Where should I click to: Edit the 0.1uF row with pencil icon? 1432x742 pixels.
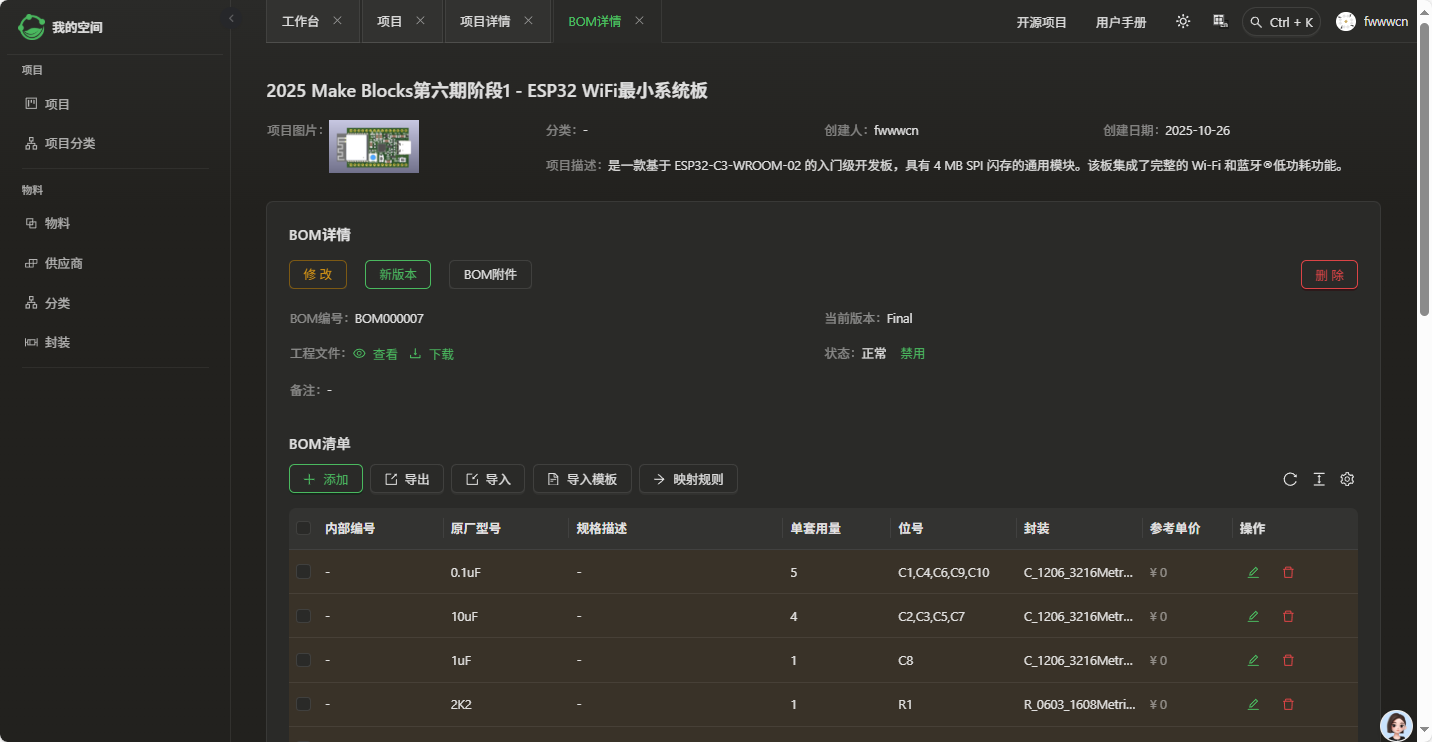pos(1253,572)
